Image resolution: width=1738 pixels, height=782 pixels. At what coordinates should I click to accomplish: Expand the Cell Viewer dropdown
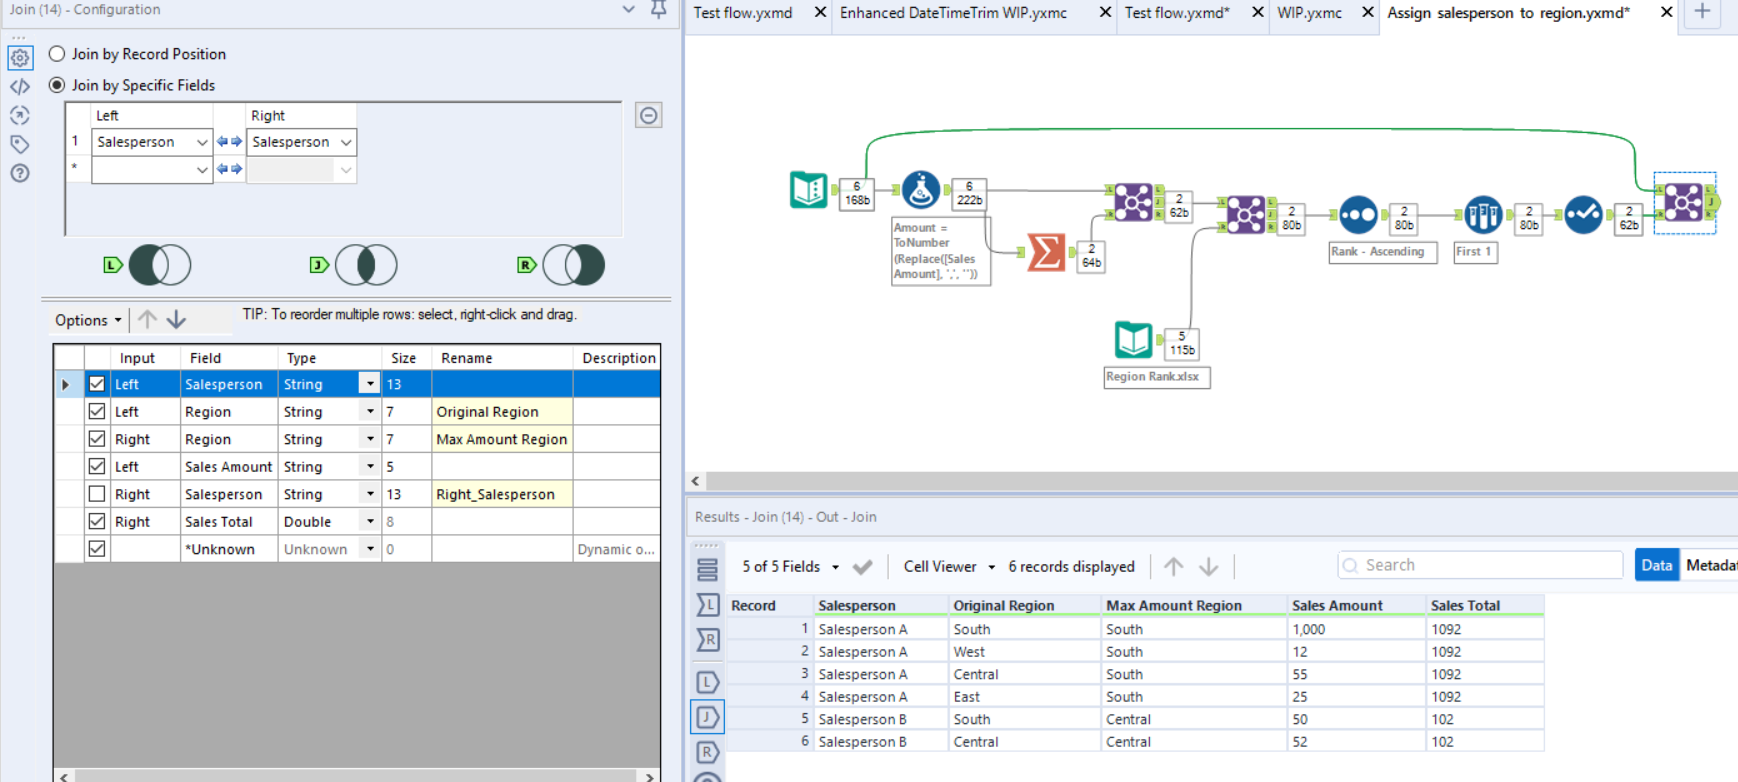pyautogui.click(x=949, y=566)
